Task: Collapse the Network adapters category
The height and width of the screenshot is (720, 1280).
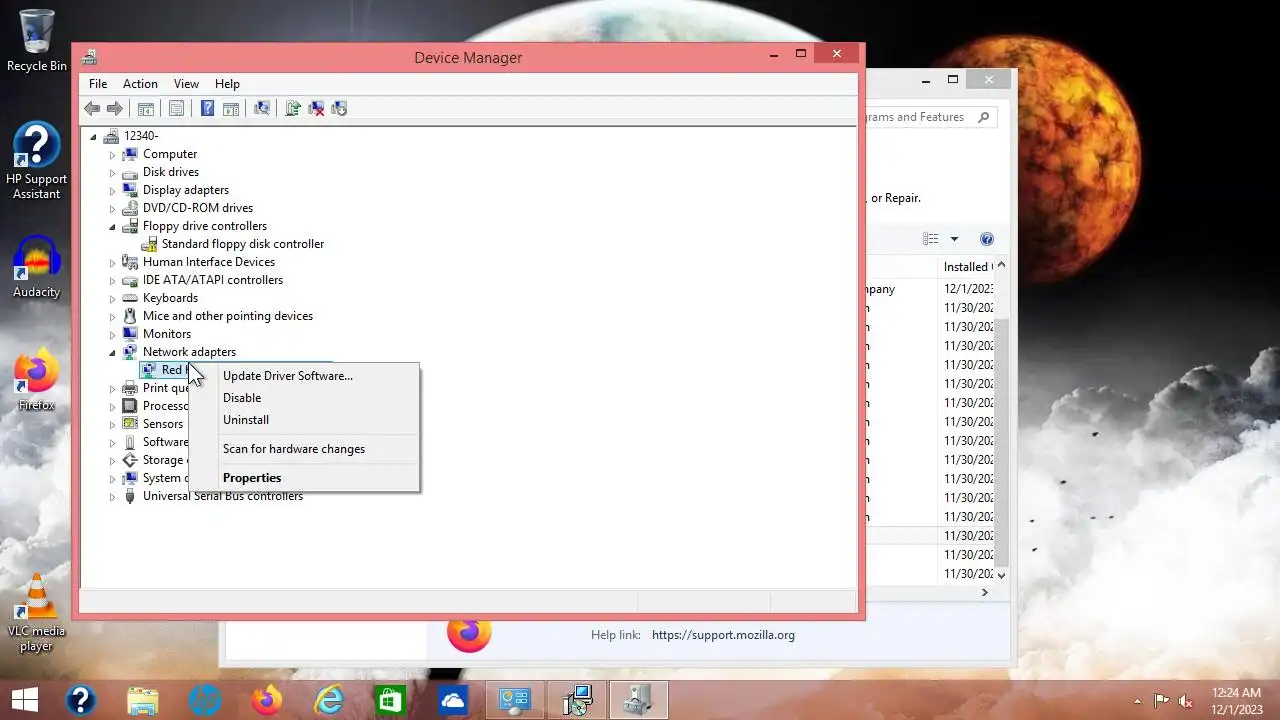Action: 112,352
